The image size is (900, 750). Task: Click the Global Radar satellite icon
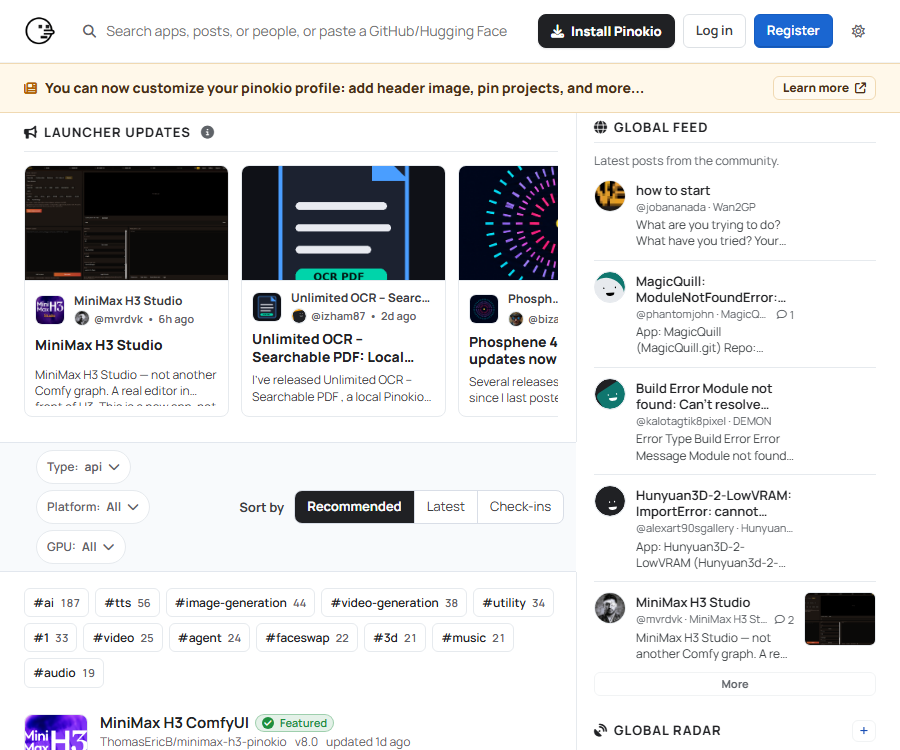600,730
